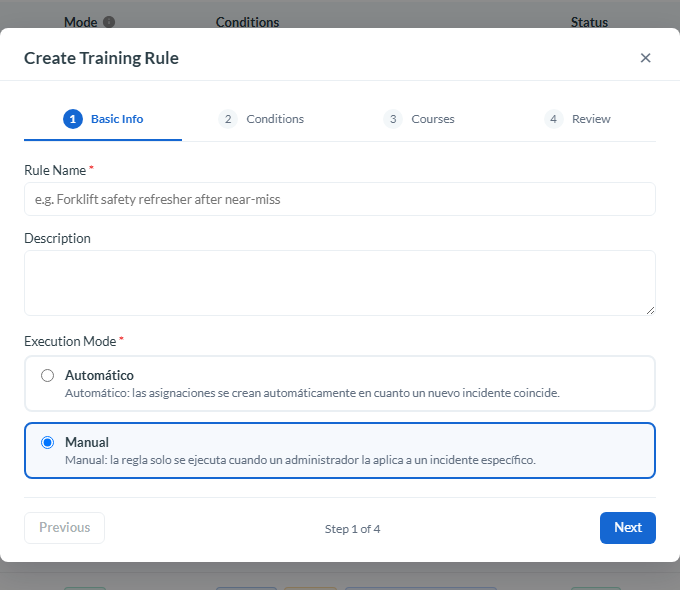Grab the Description resize handle
Image resolution: width=680 pixels, height=590 pixels.
(650, 310)
